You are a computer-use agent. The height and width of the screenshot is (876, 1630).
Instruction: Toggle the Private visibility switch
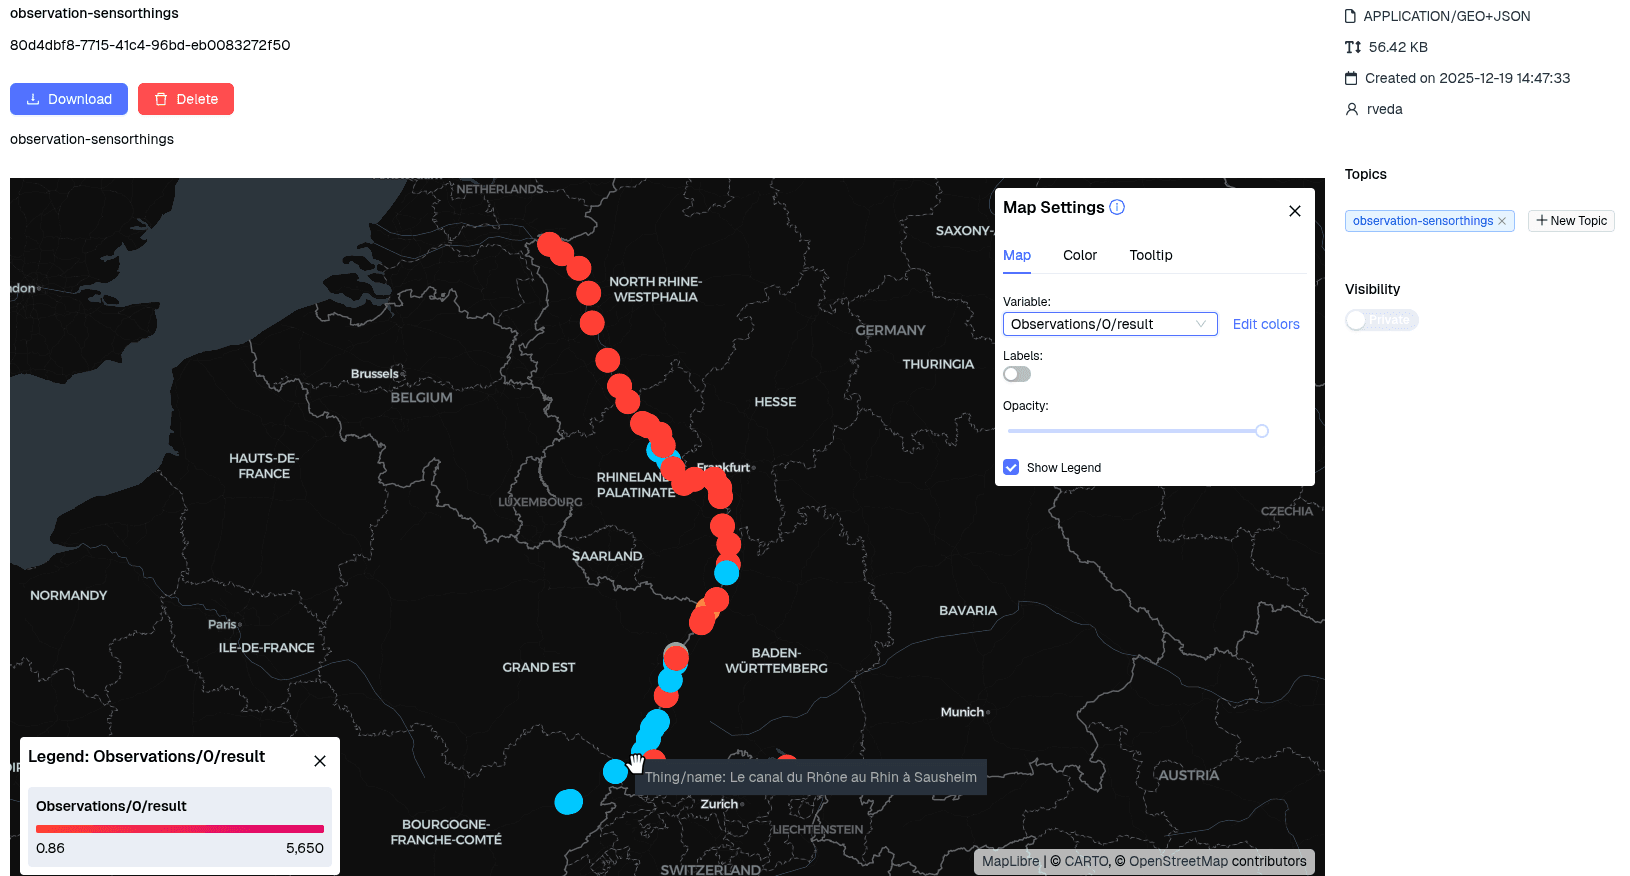point(1381,320)
